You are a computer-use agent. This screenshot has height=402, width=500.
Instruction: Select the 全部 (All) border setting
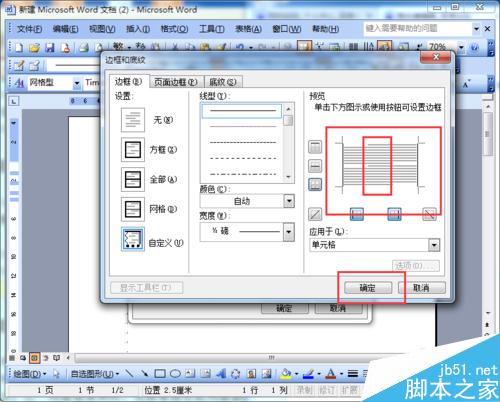(133, 179)
